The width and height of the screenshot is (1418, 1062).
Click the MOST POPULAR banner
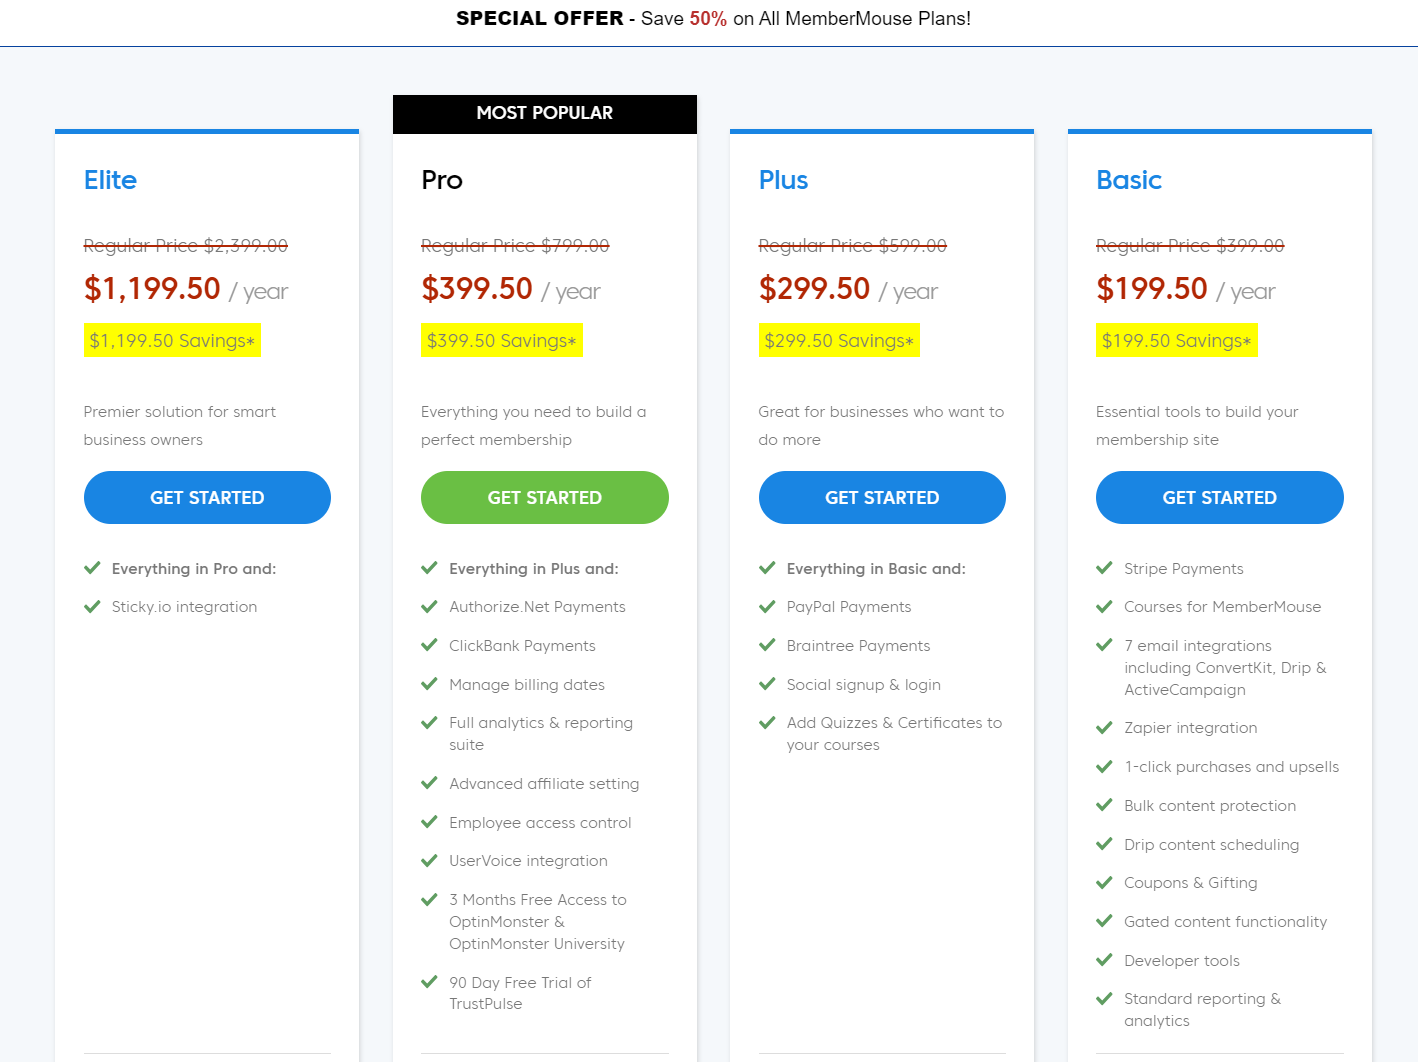(545, 114)
